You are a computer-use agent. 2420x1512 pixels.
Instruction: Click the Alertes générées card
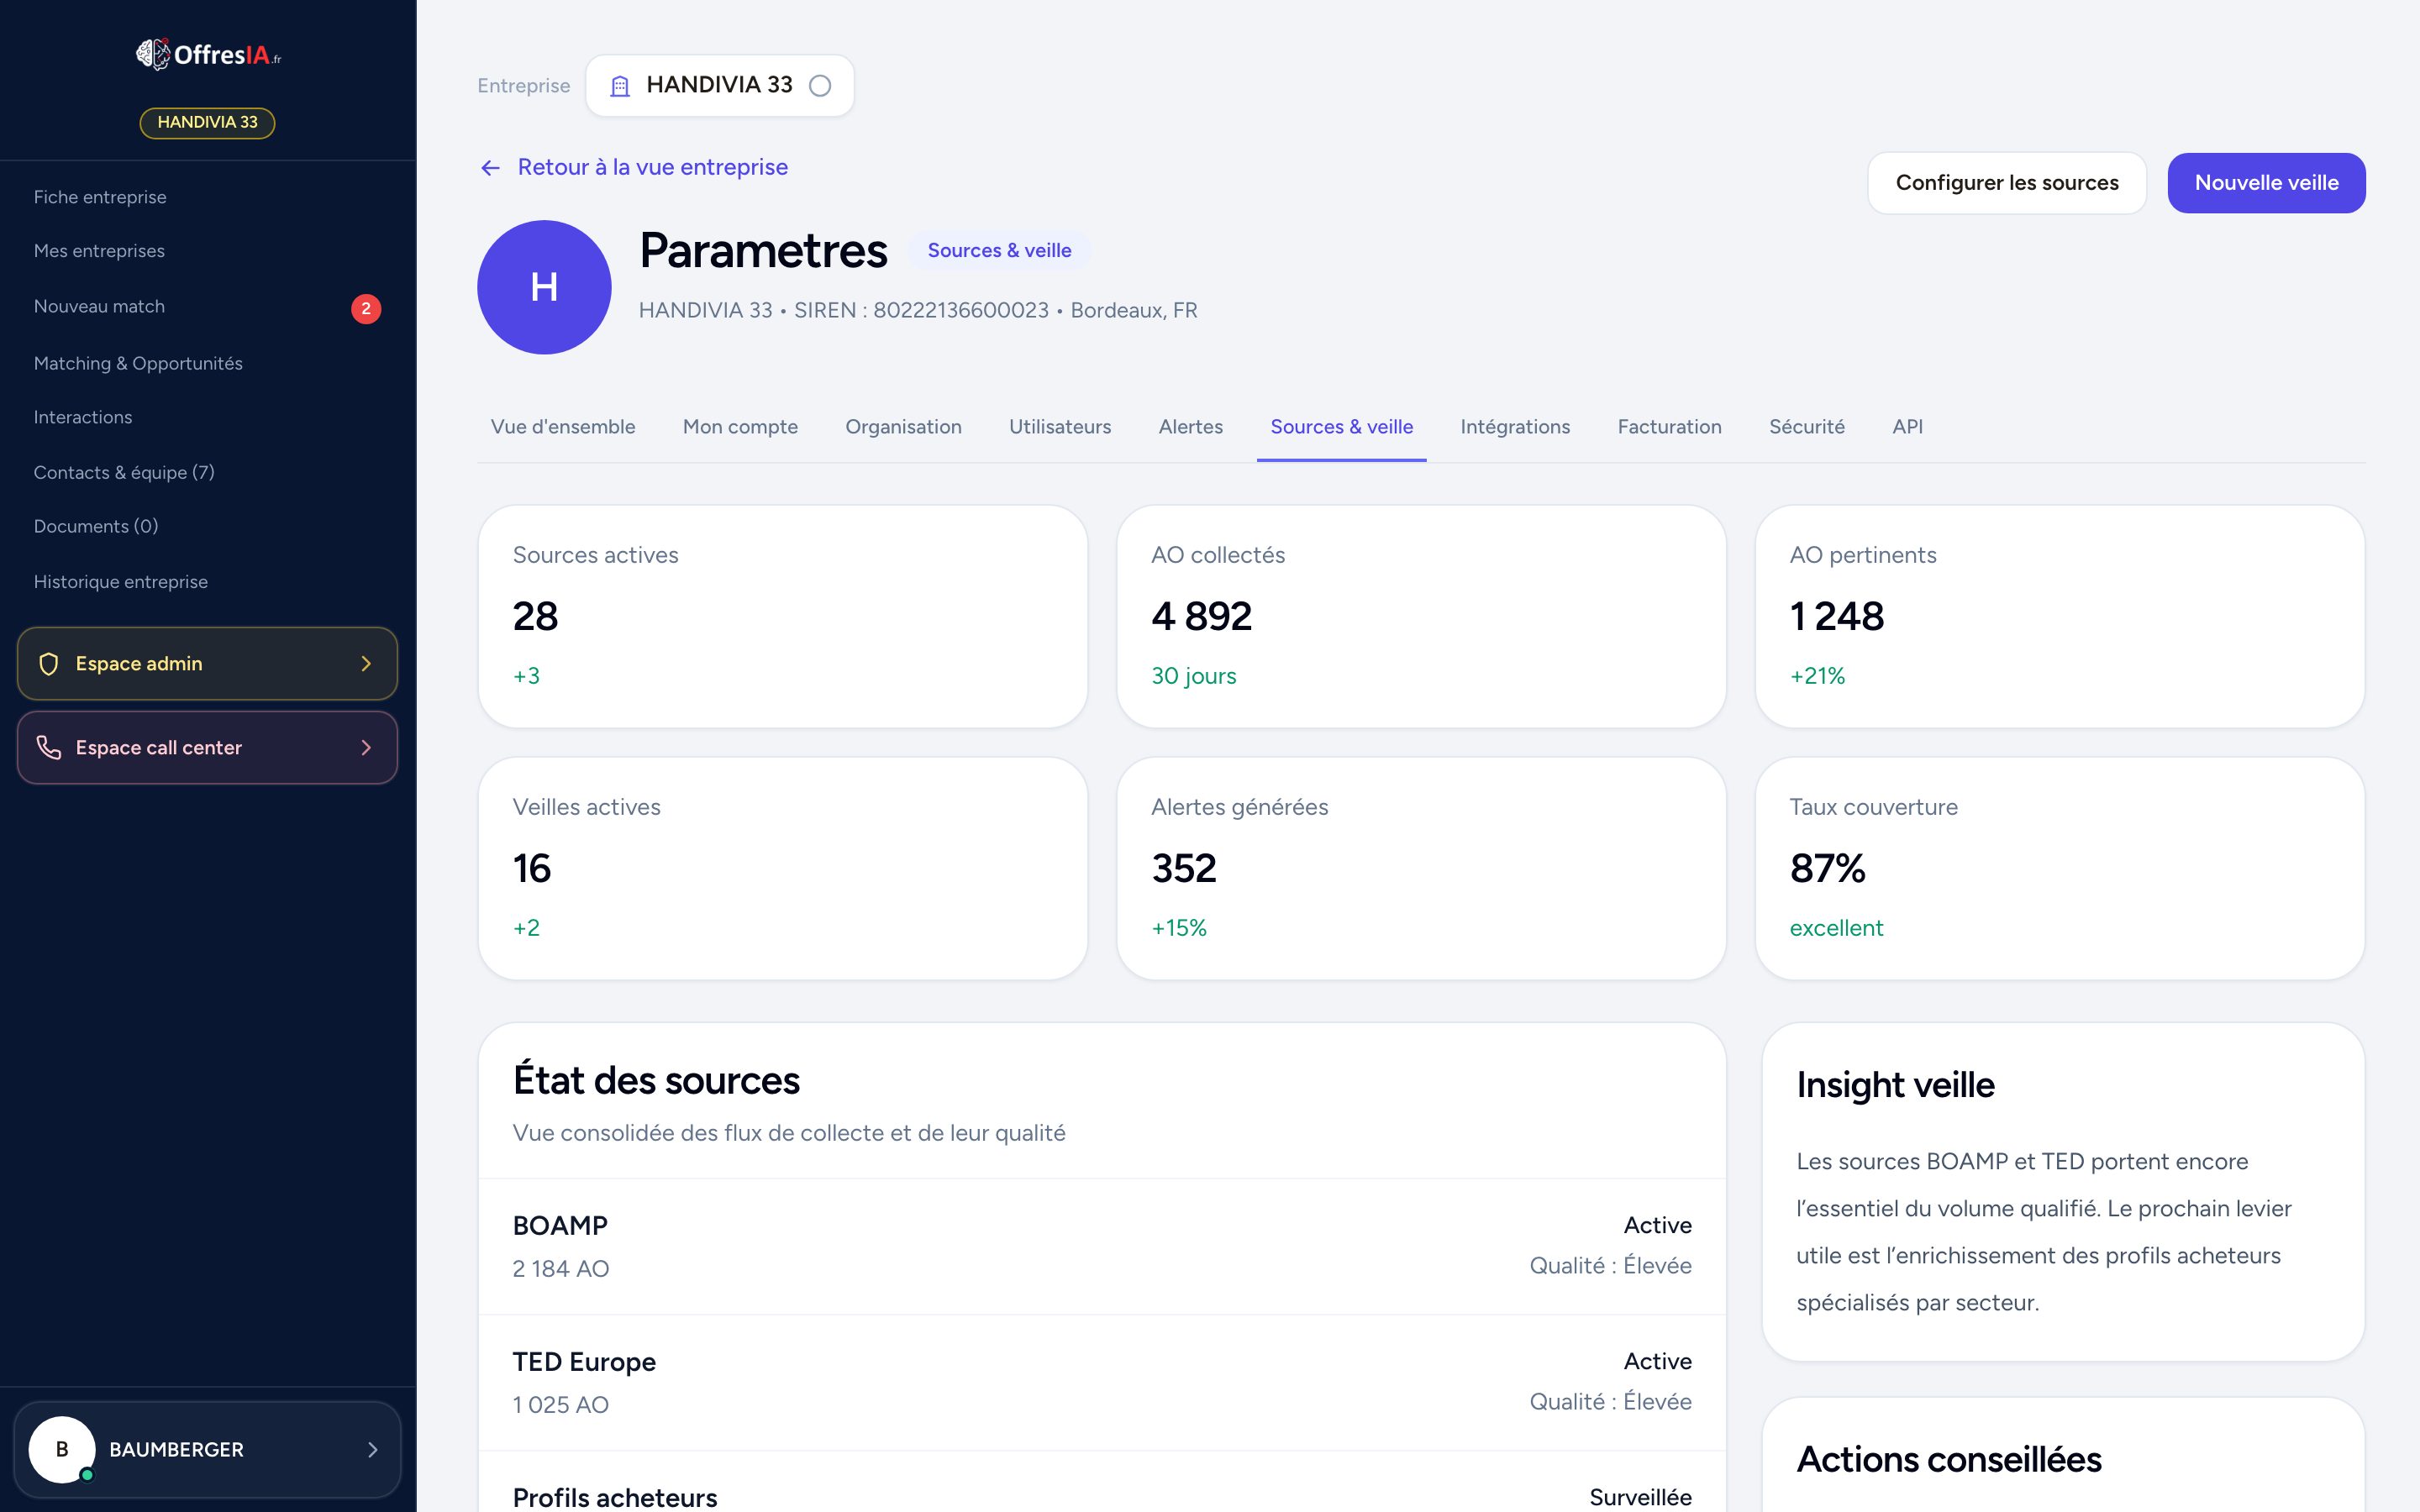tap(1421, 869)
